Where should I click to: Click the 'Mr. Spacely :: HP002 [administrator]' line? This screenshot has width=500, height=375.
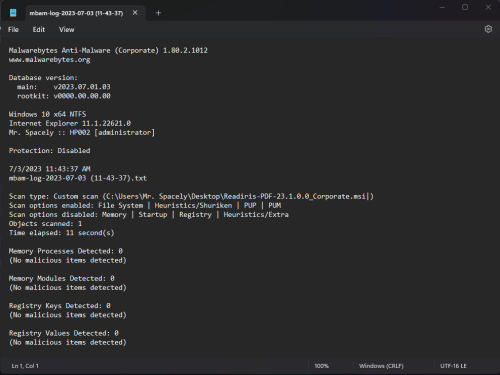pyautogui.click(x=82, y=133)
